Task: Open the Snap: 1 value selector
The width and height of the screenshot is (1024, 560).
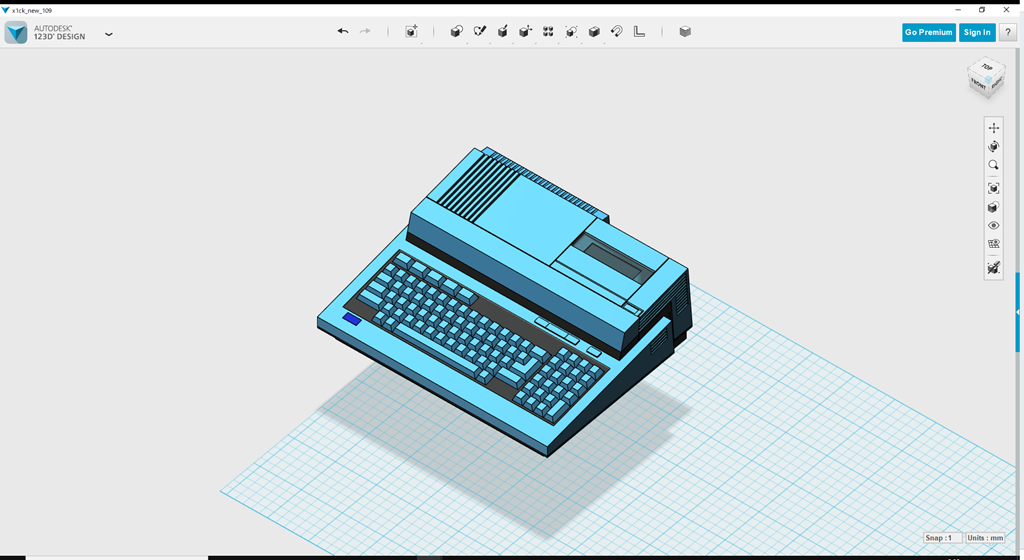Action: pos(941,538)
